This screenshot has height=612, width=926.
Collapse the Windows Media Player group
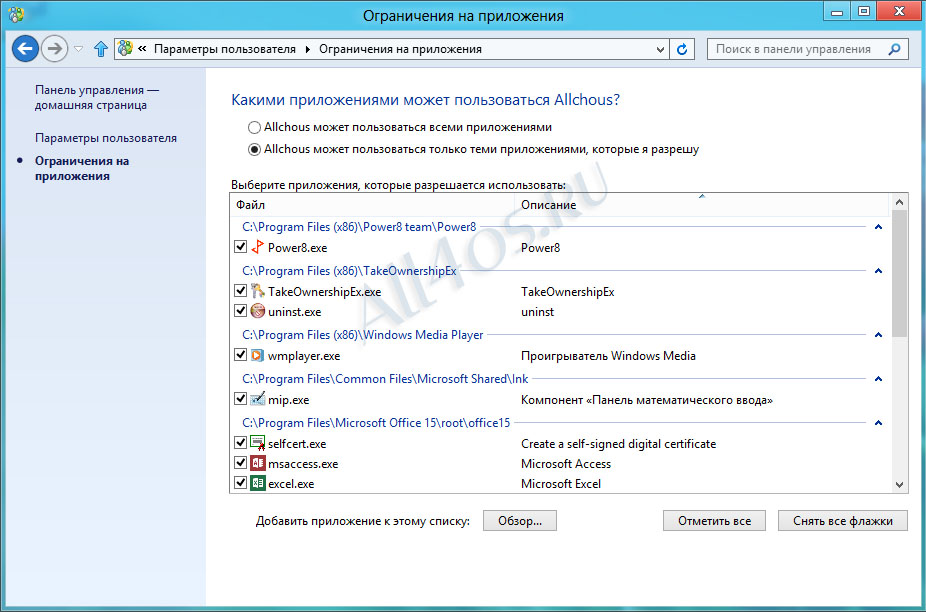point(878,335)
